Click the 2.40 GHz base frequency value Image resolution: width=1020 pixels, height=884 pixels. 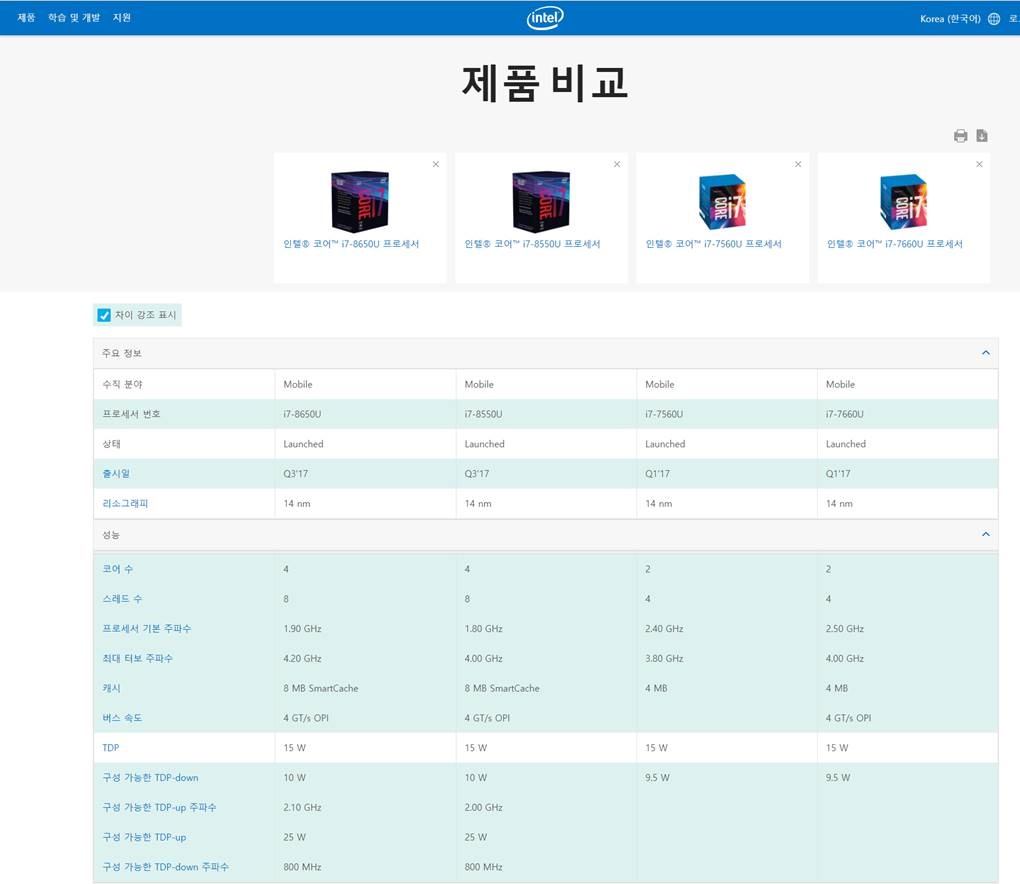pyautogui.click(x=664, y=628)
